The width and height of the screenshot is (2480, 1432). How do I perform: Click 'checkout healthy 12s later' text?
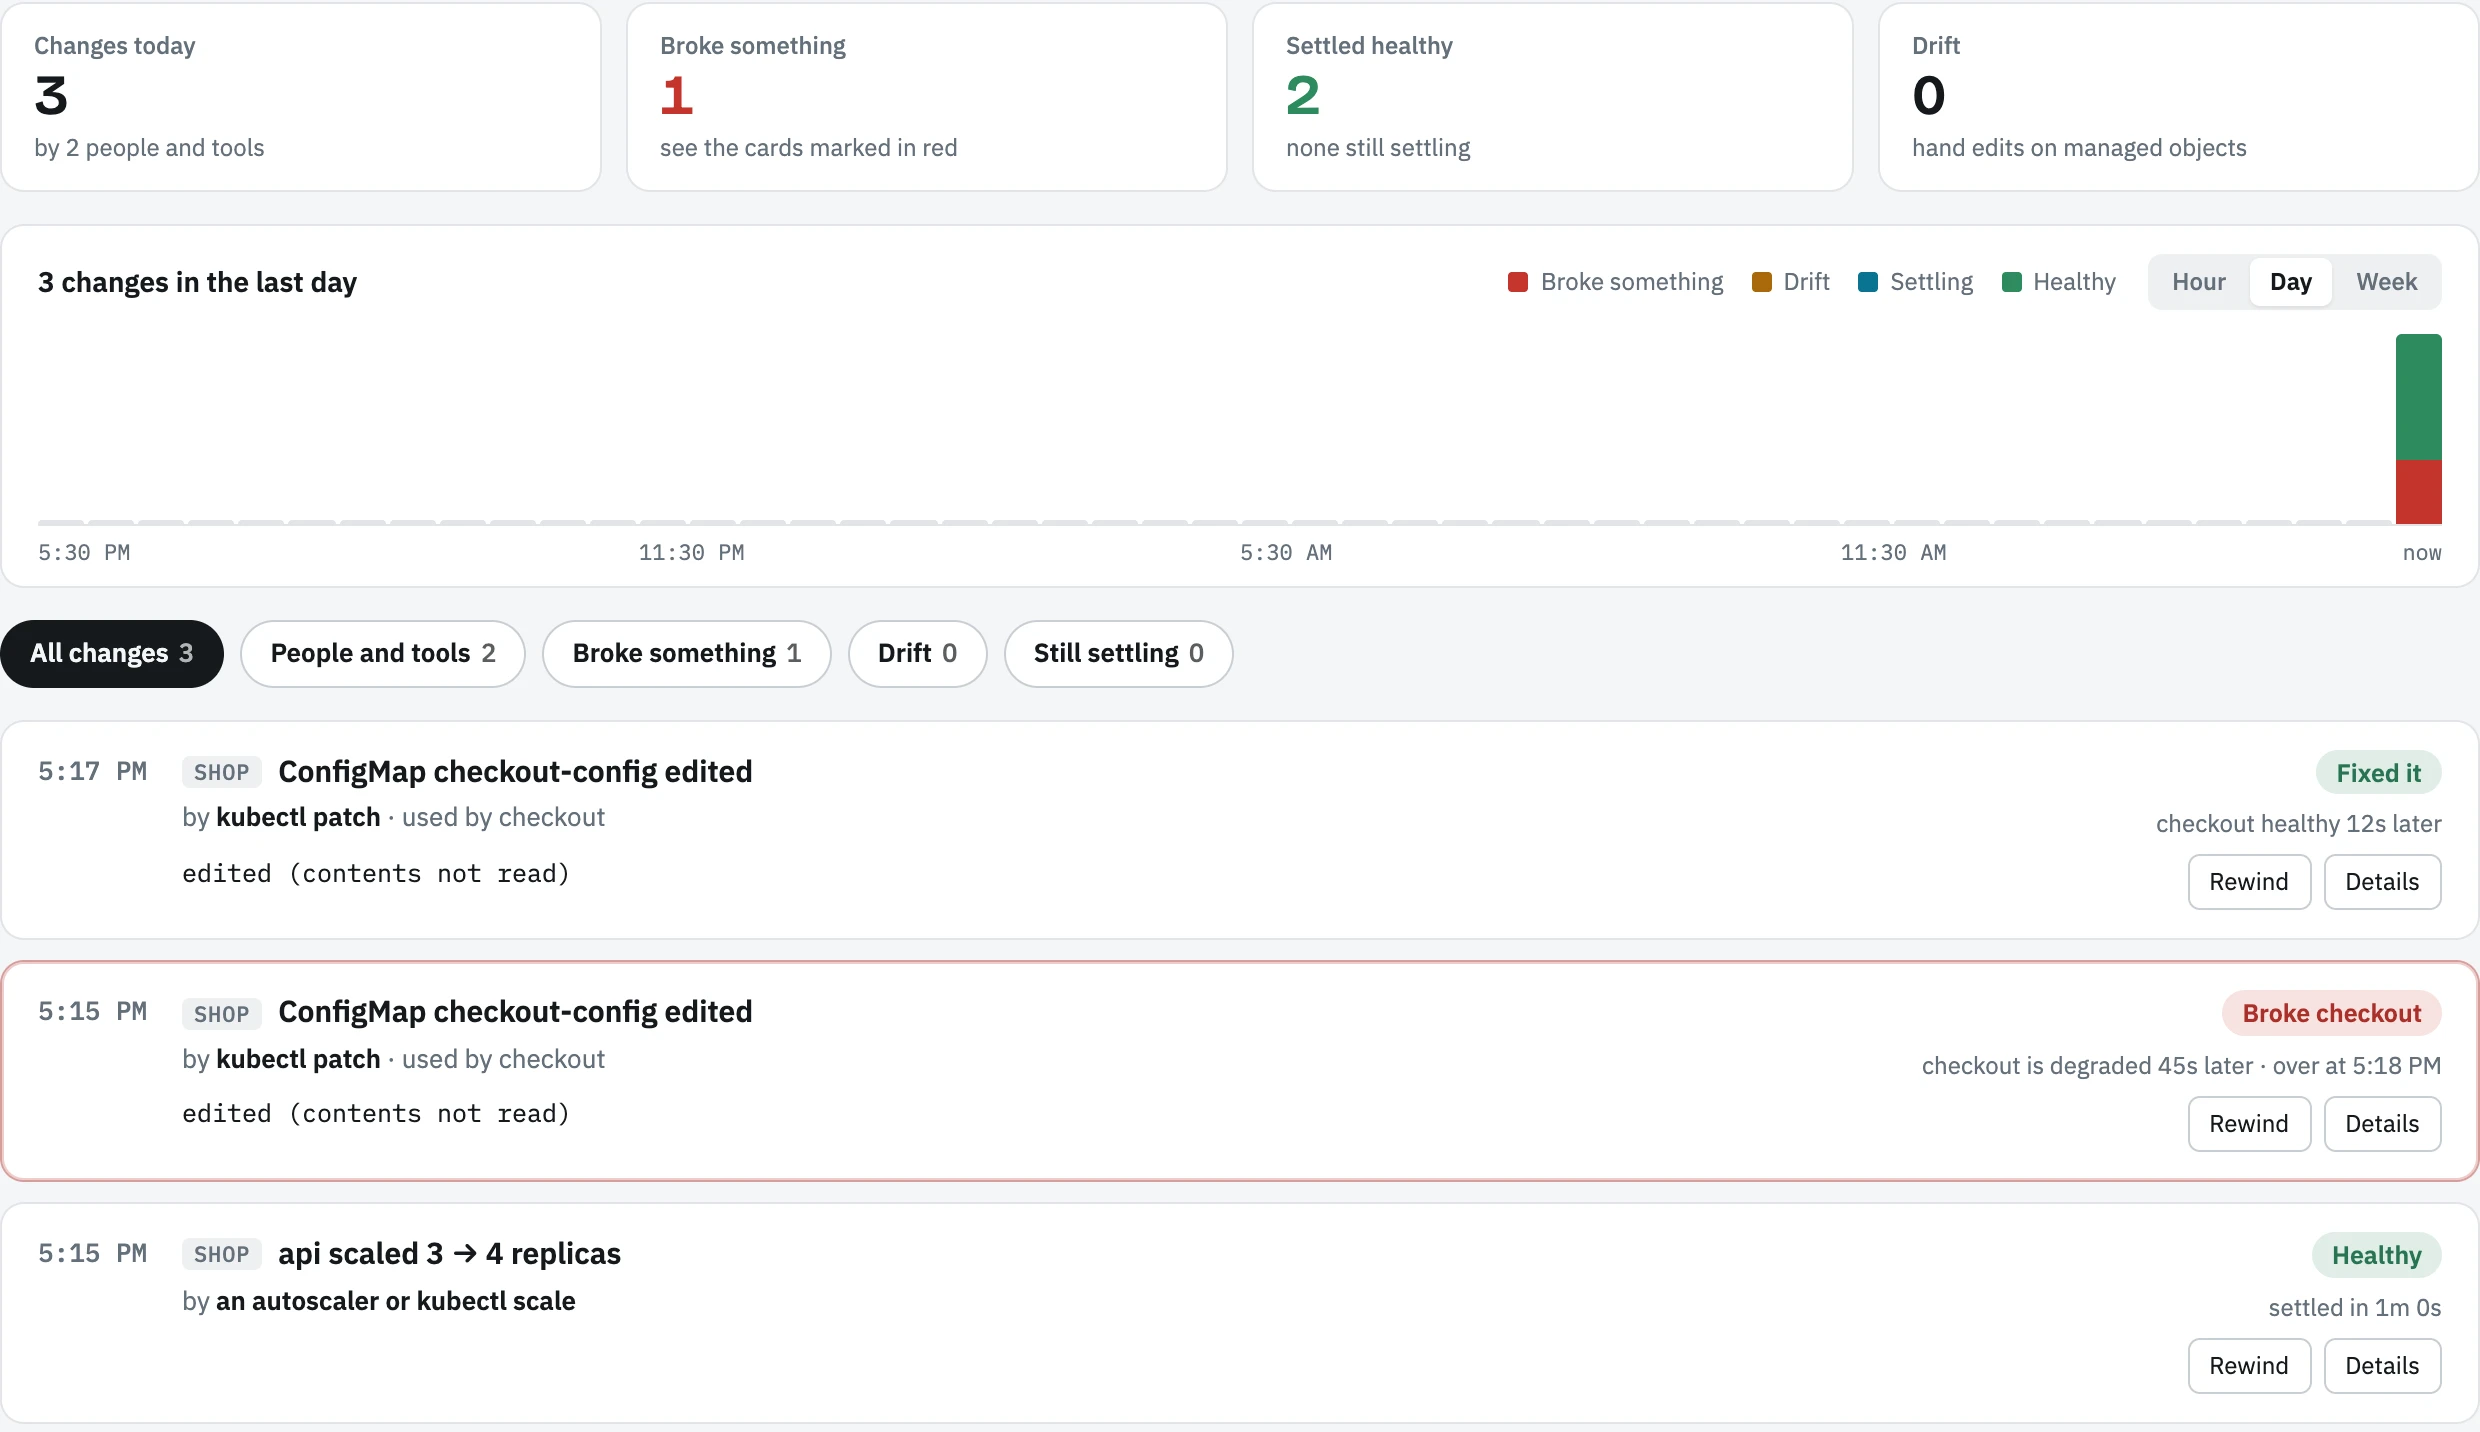pos(2298,823)
